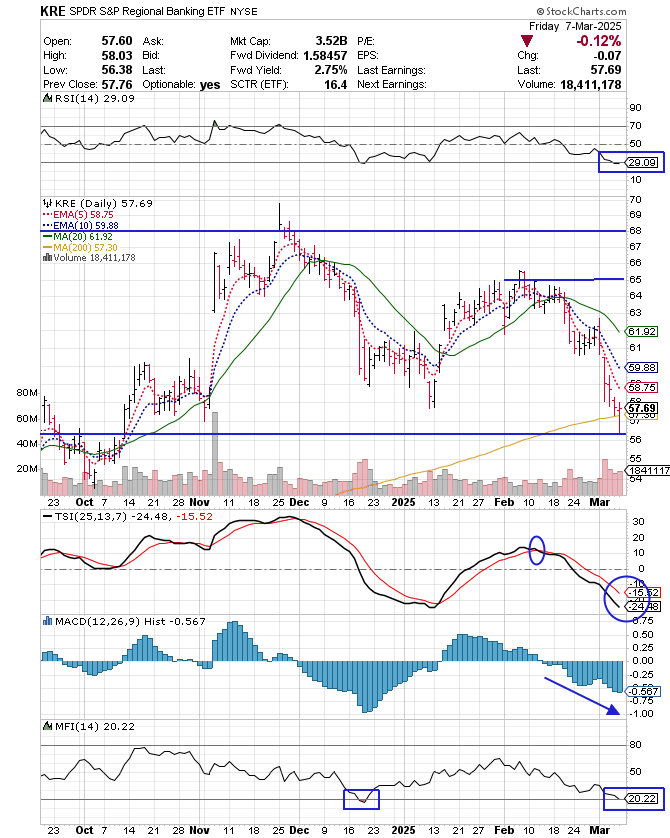Click the 60M volume axis label
Viewport: 670px width, 838px height.
[x=27, y=418]
